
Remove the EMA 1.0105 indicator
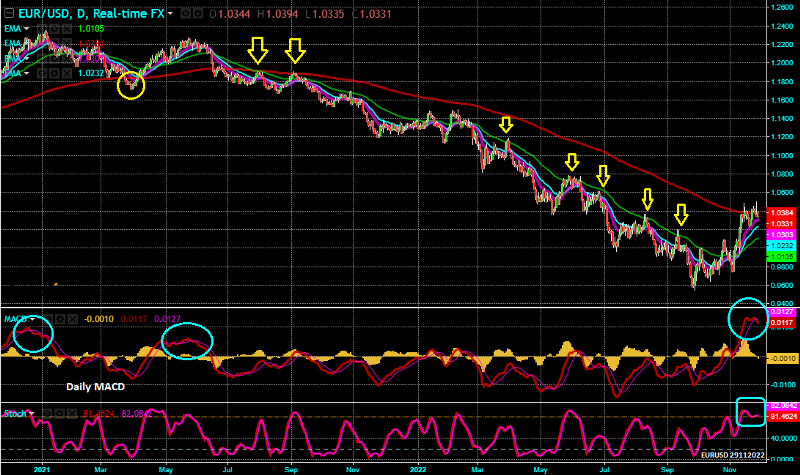click(66, 29)
